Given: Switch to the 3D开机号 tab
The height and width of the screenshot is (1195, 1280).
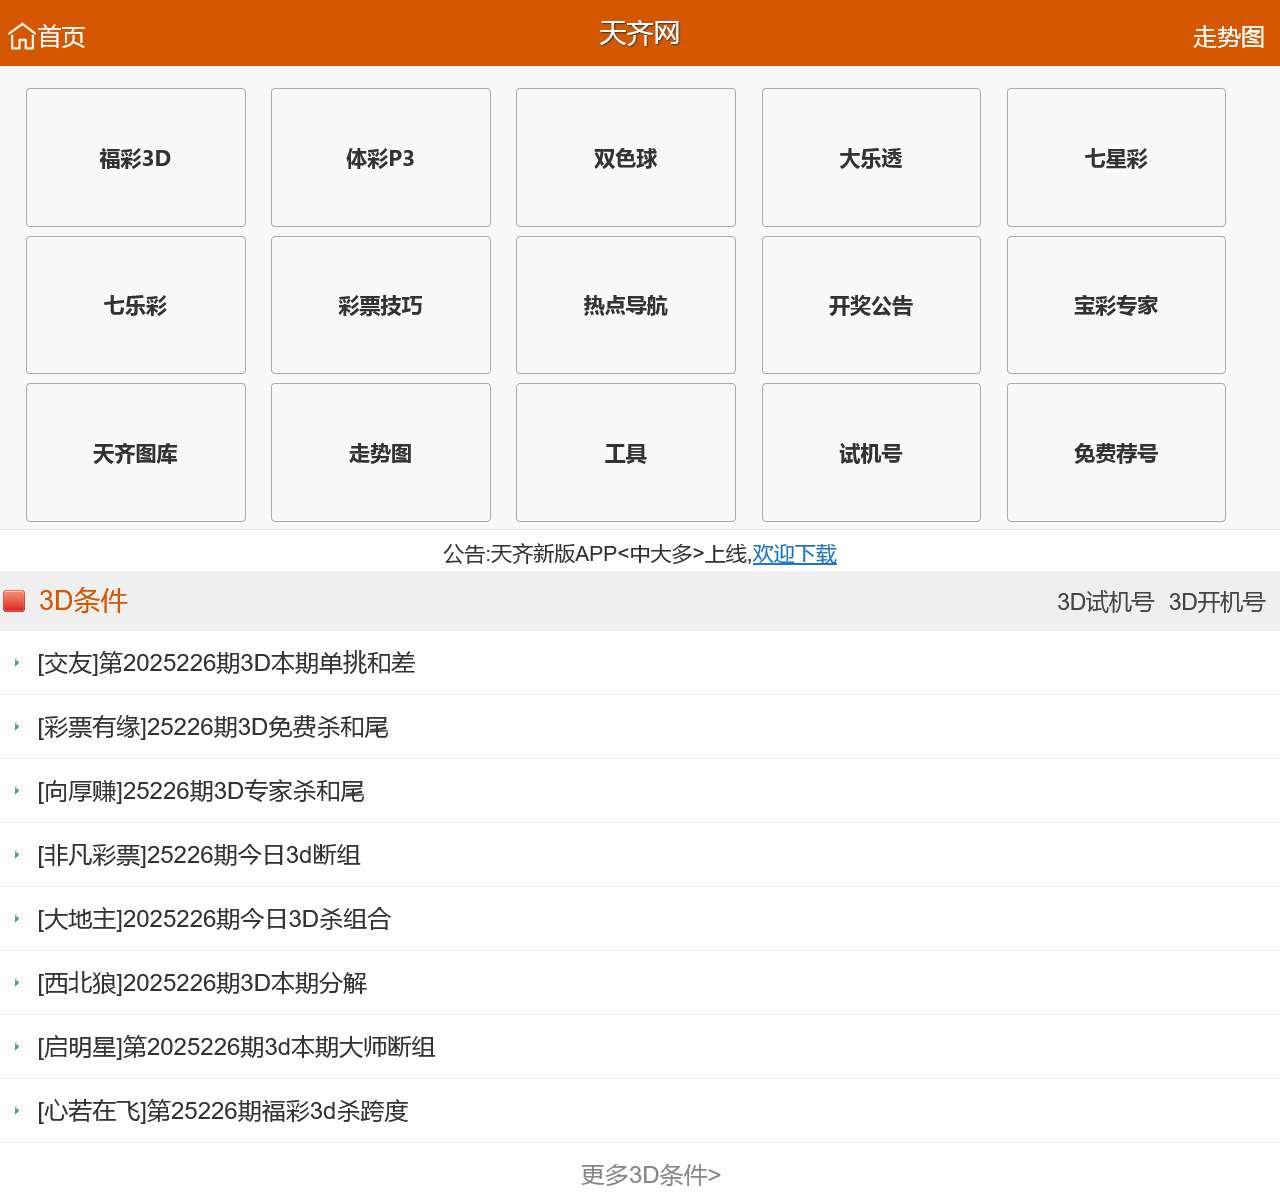Looking at the screenshot, I should point(1217,602).
